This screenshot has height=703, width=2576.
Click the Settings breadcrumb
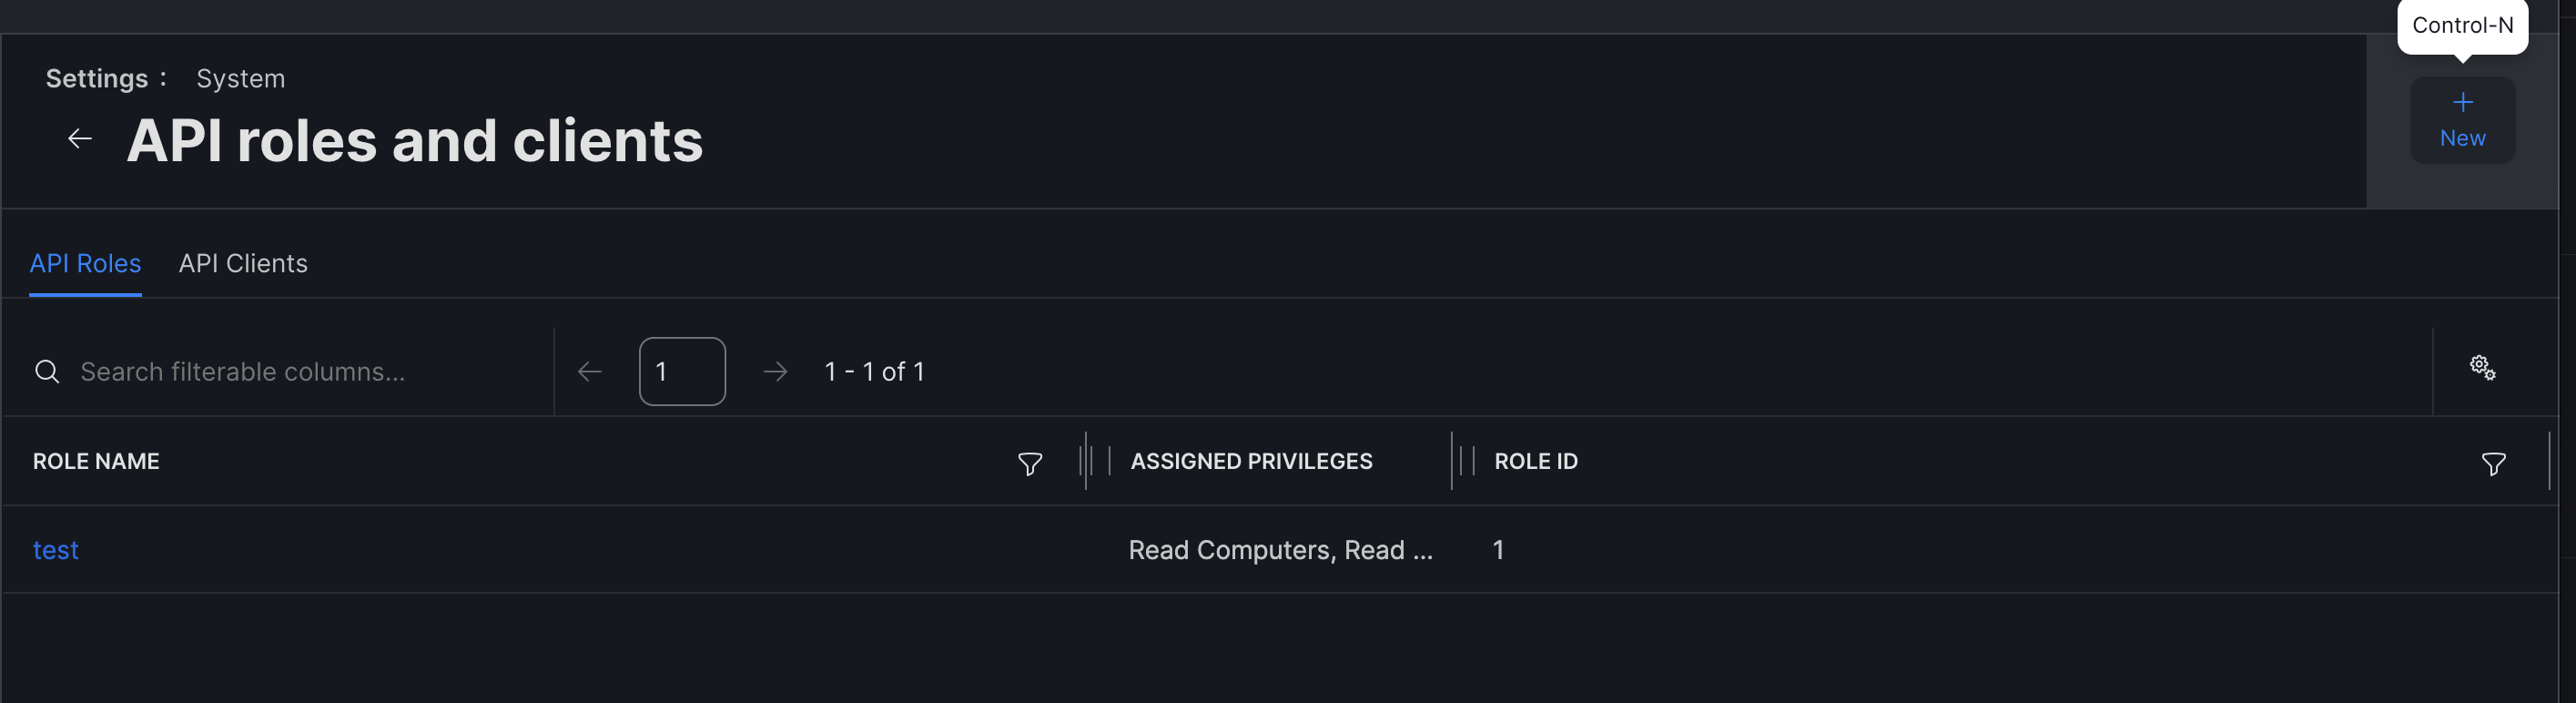pos(97,79)
